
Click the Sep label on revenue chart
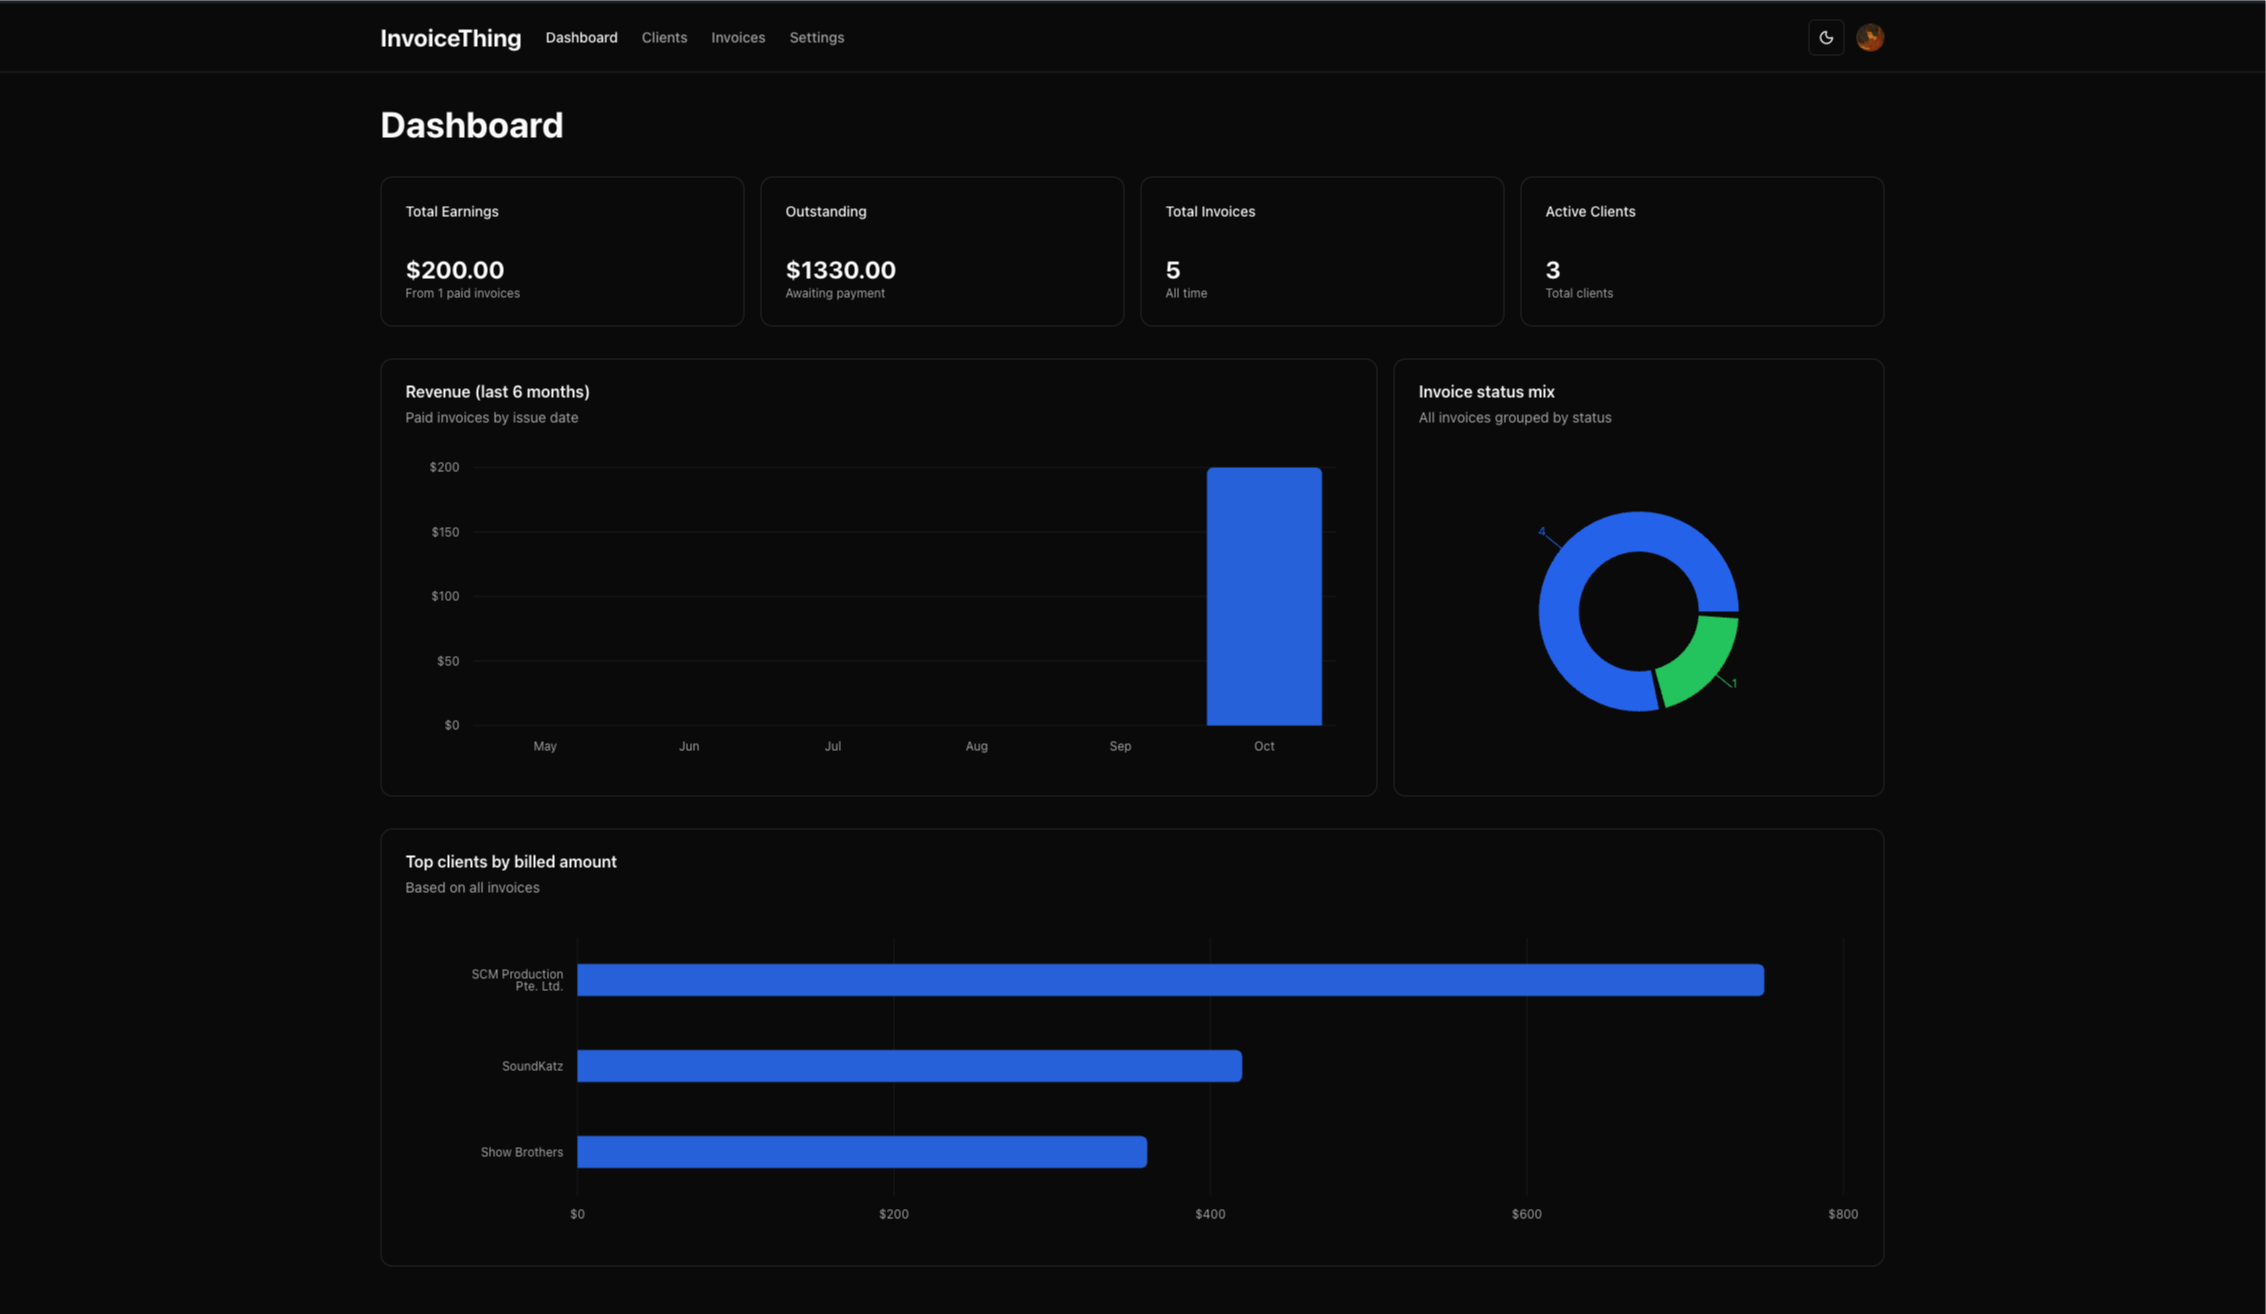pyautogui.click(x=1119, y=746)
